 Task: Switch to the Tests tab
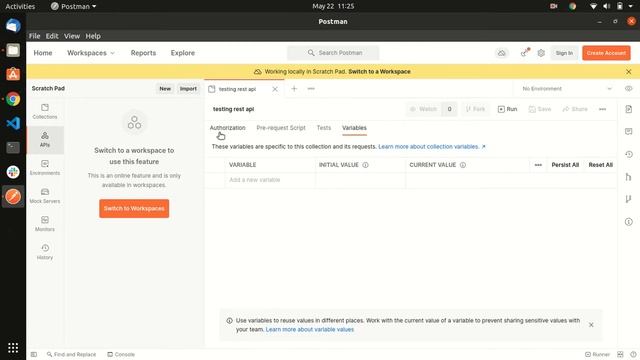click(x=324, y=128)
